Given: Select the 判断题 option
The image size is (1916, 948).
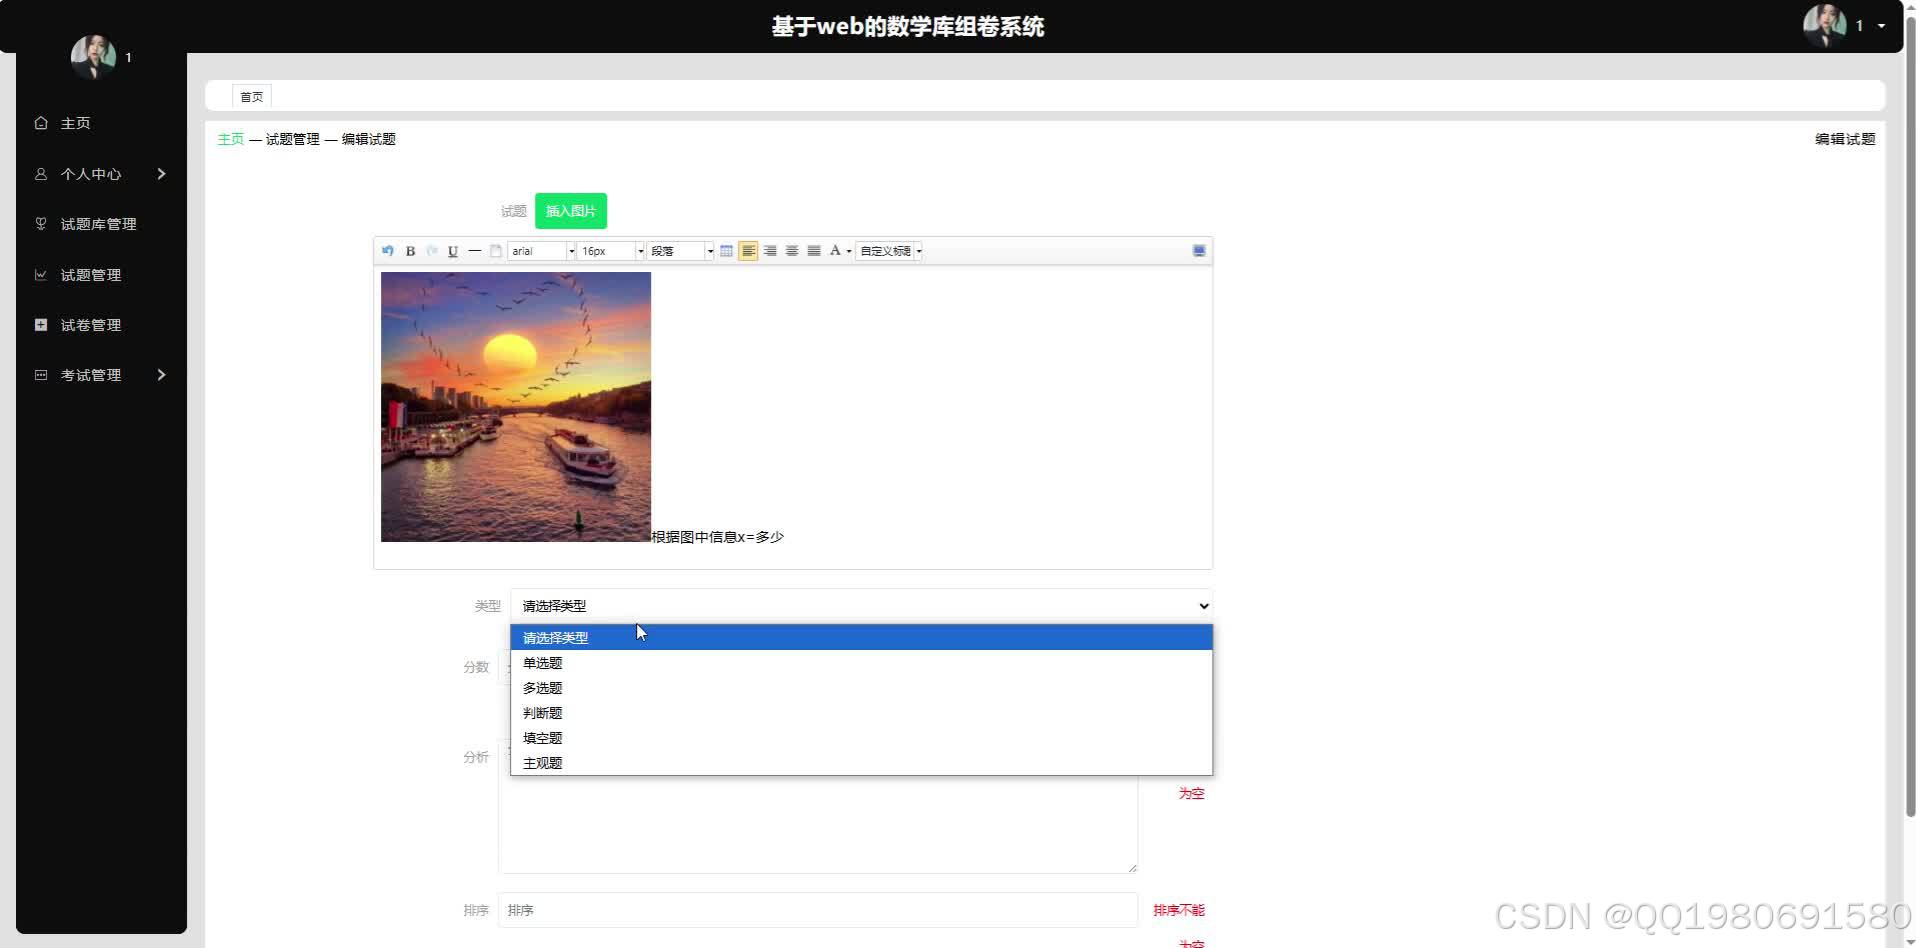Looking at the screenshot, I should (x=861, y=713).
